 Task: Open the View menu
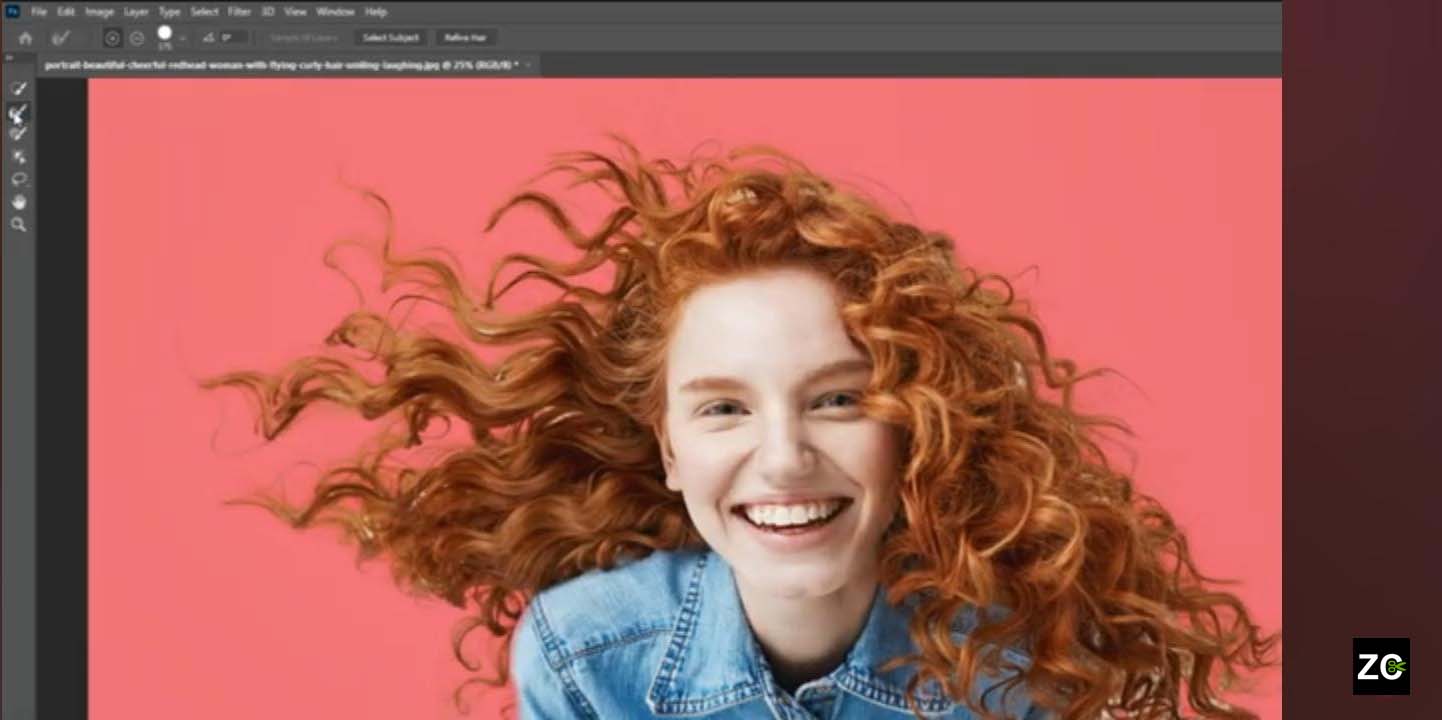point(295,12)
